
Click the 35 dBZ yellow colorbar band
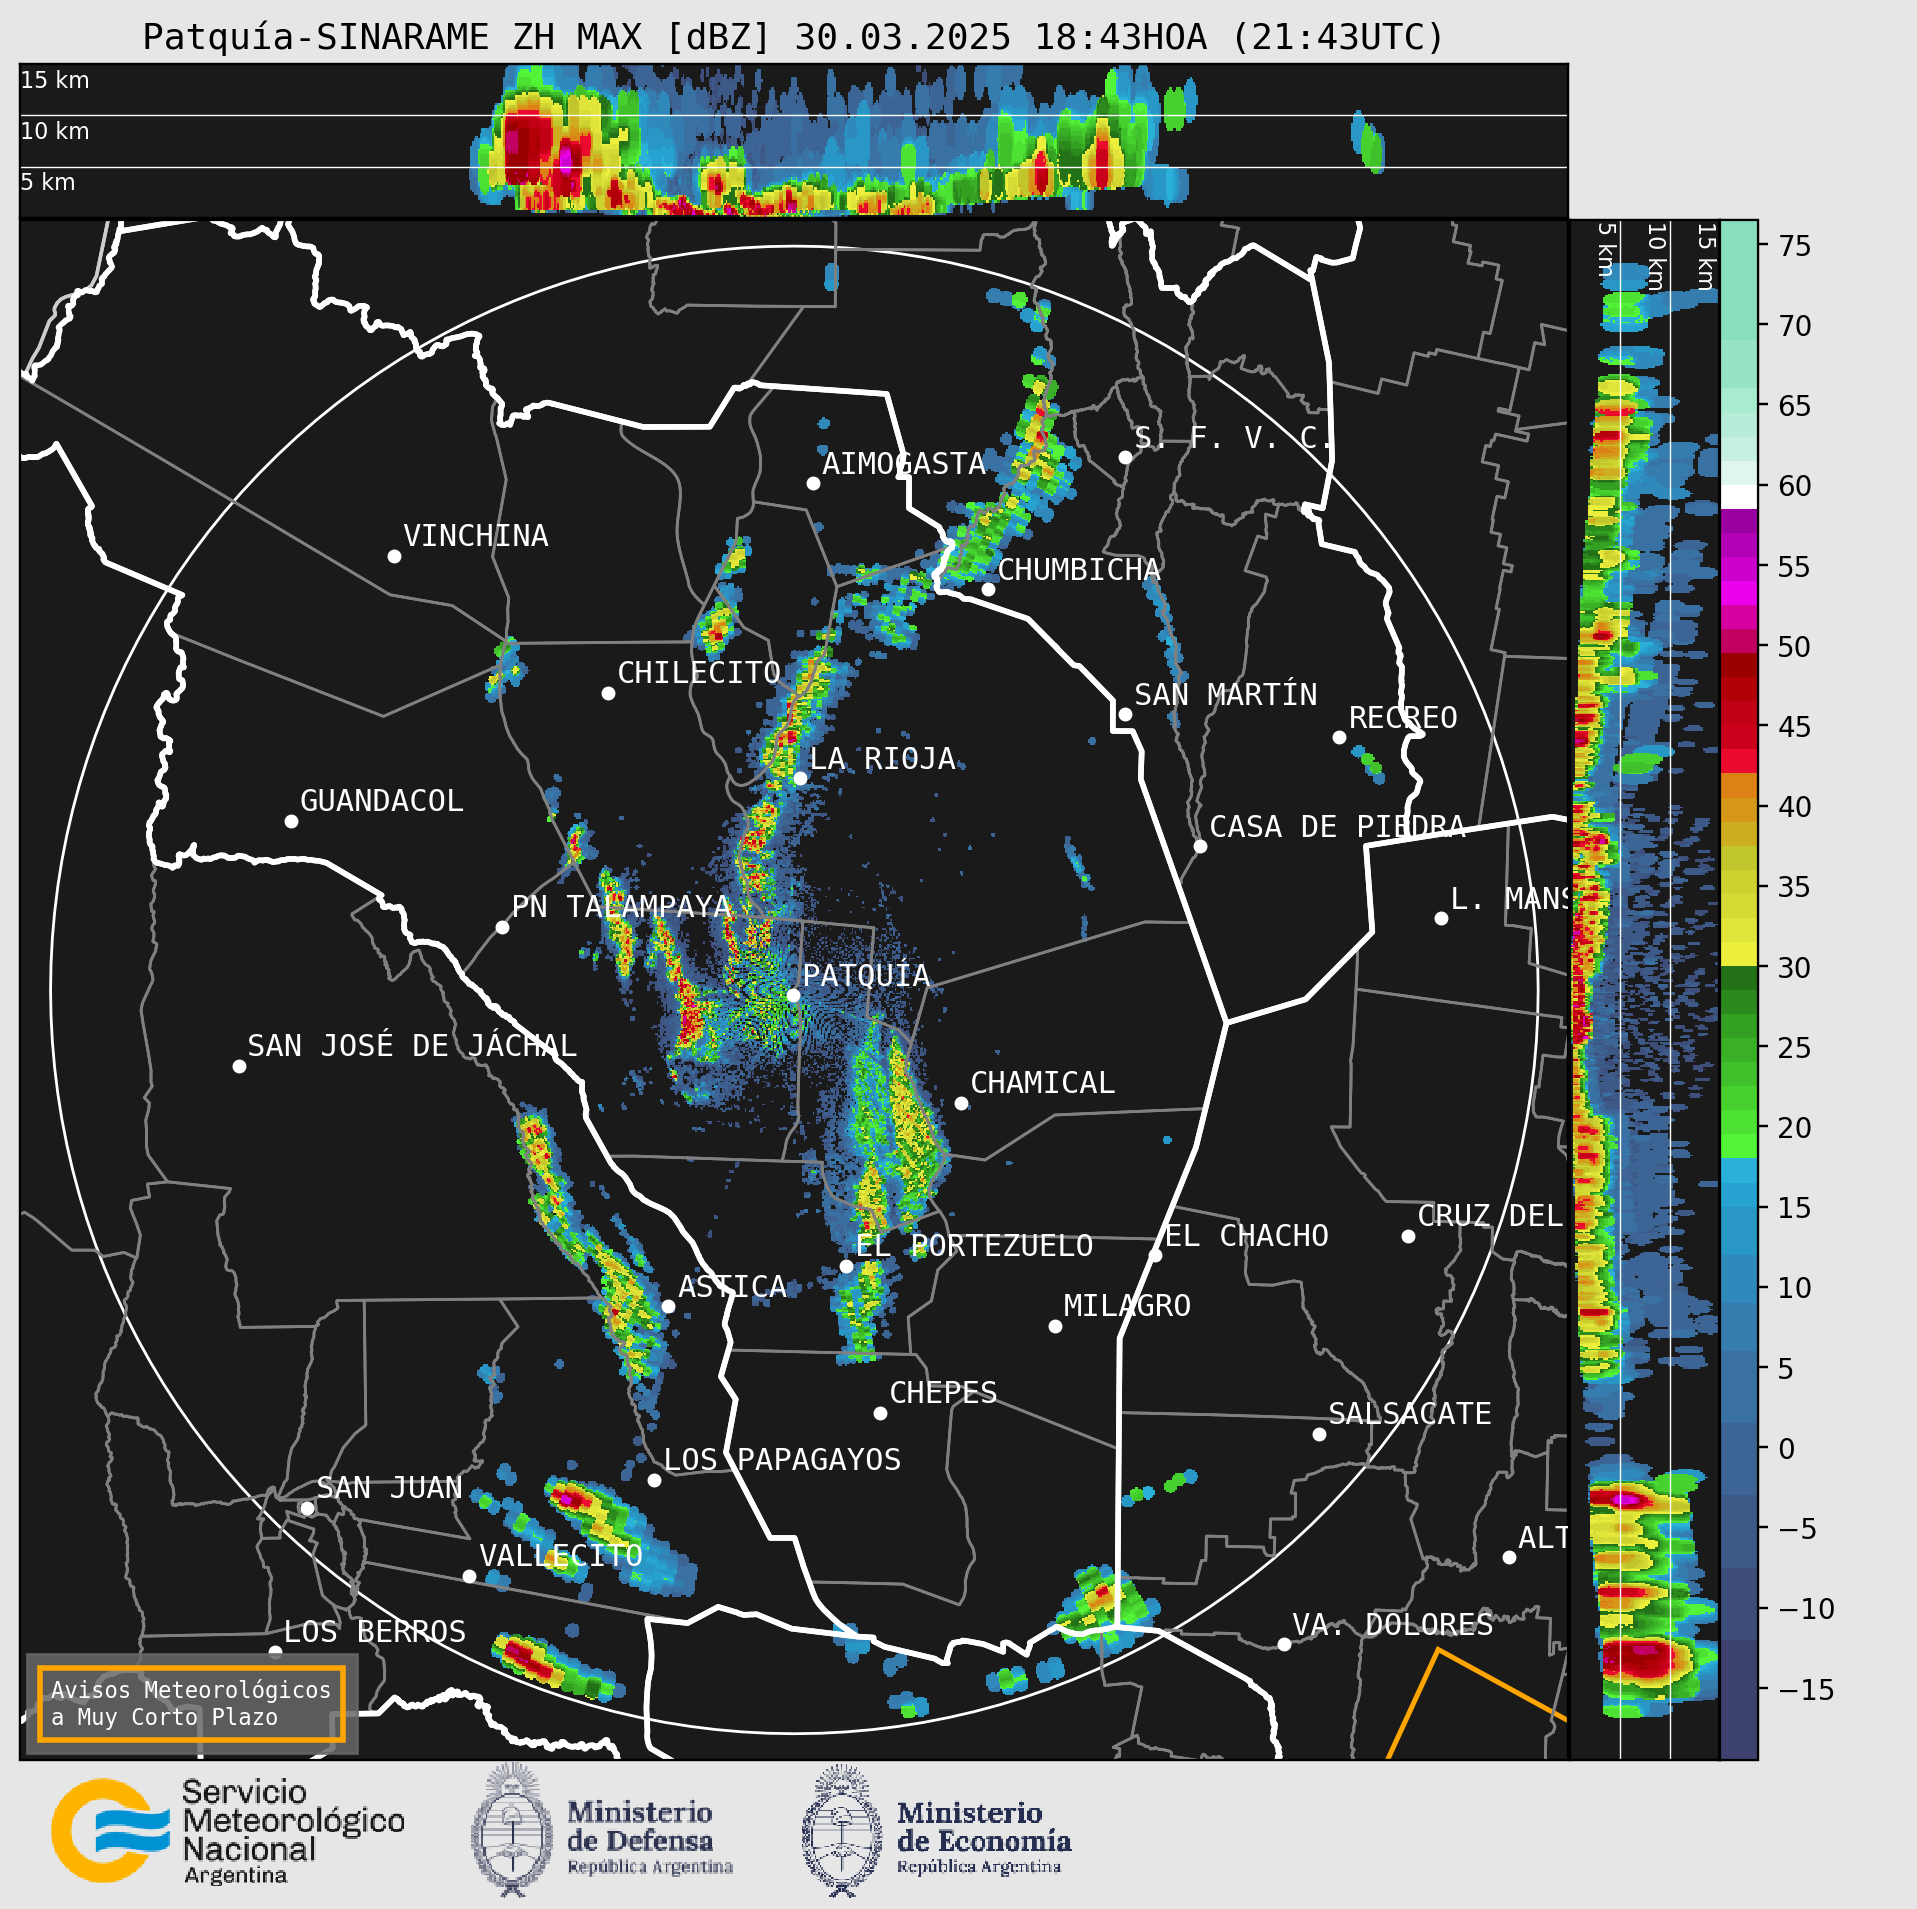click(1738, 882)
